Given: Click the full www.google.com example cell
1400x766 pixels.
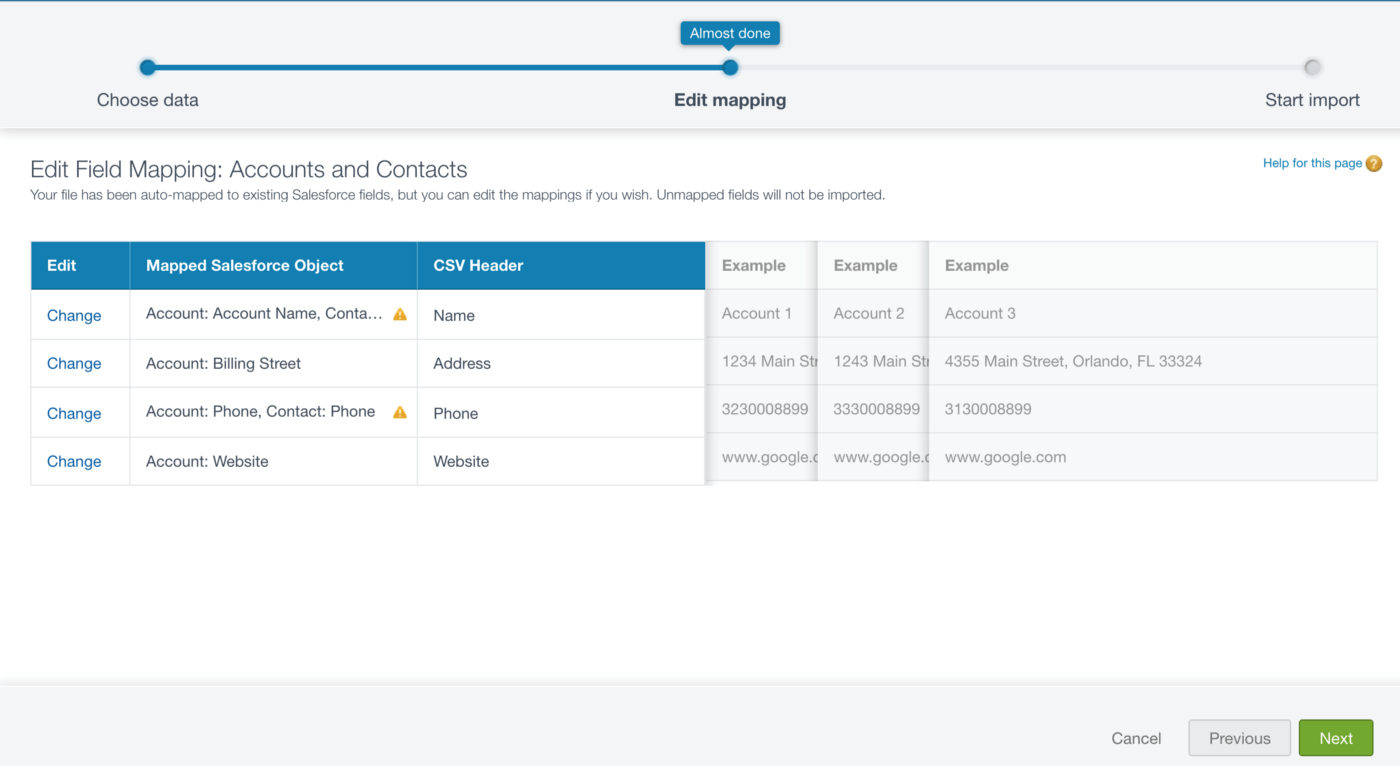Looking at the screenshot, I should (x=1153, y=457).
